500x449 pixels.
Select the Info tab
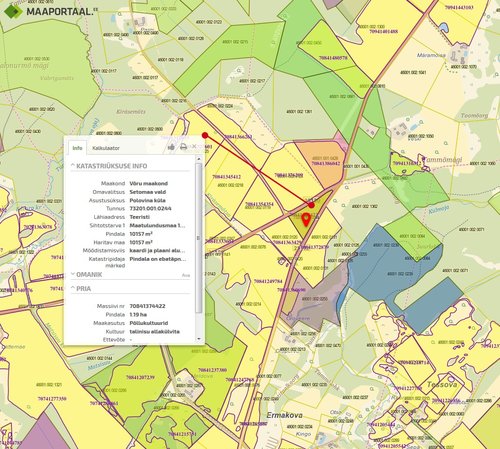point(77,148)
